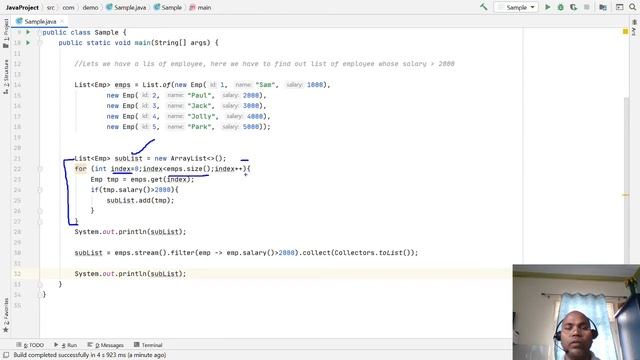Image resolution: width=640 pixels, height=360 pixels.
Task: Click the Build Project hammer icon
Action: (x=484, y=7)
